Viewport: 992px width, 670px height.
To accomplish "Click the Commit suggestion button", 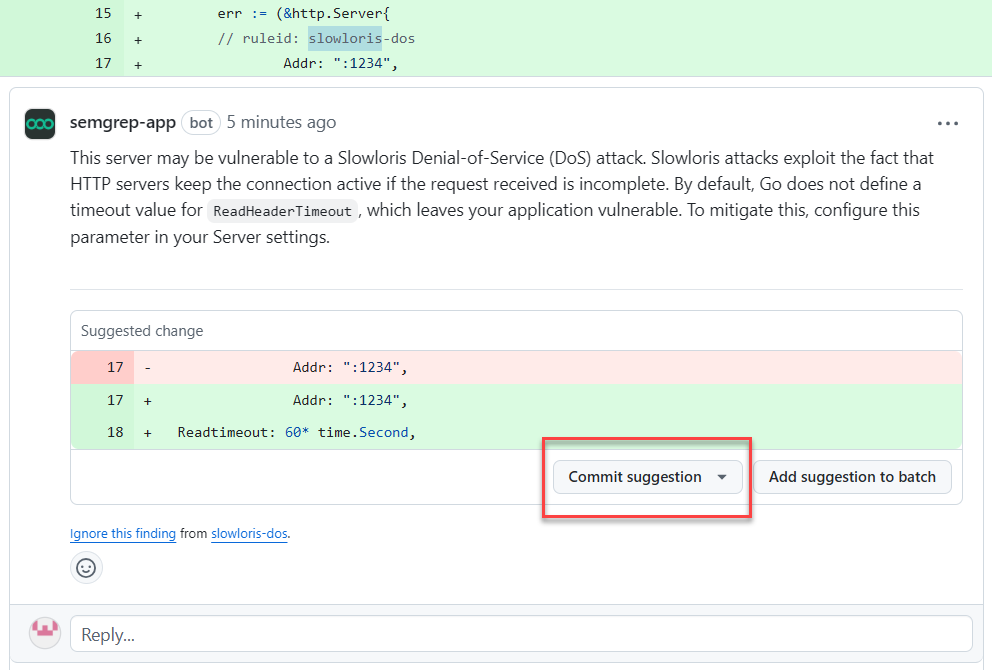I will (634, 477).
